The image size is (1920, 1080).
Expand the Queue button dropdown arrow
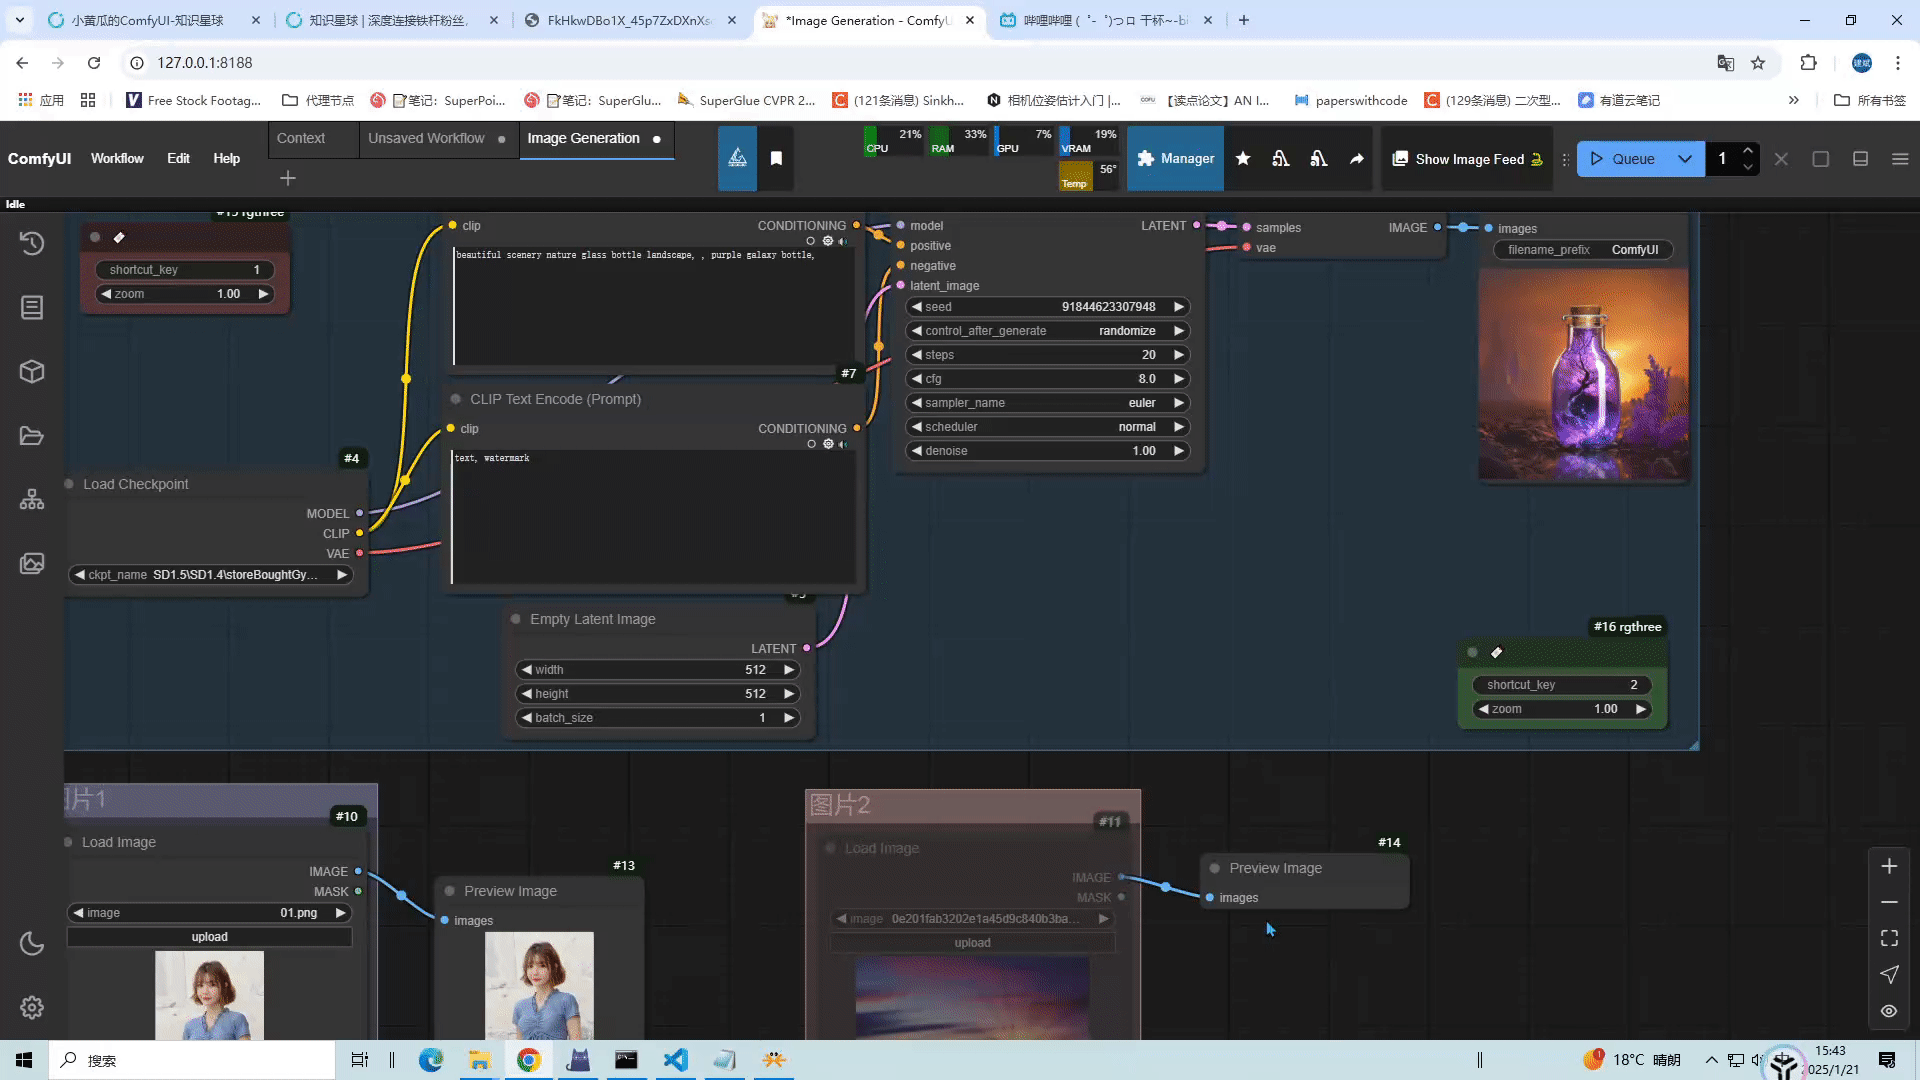click(x=1685, y=159)
